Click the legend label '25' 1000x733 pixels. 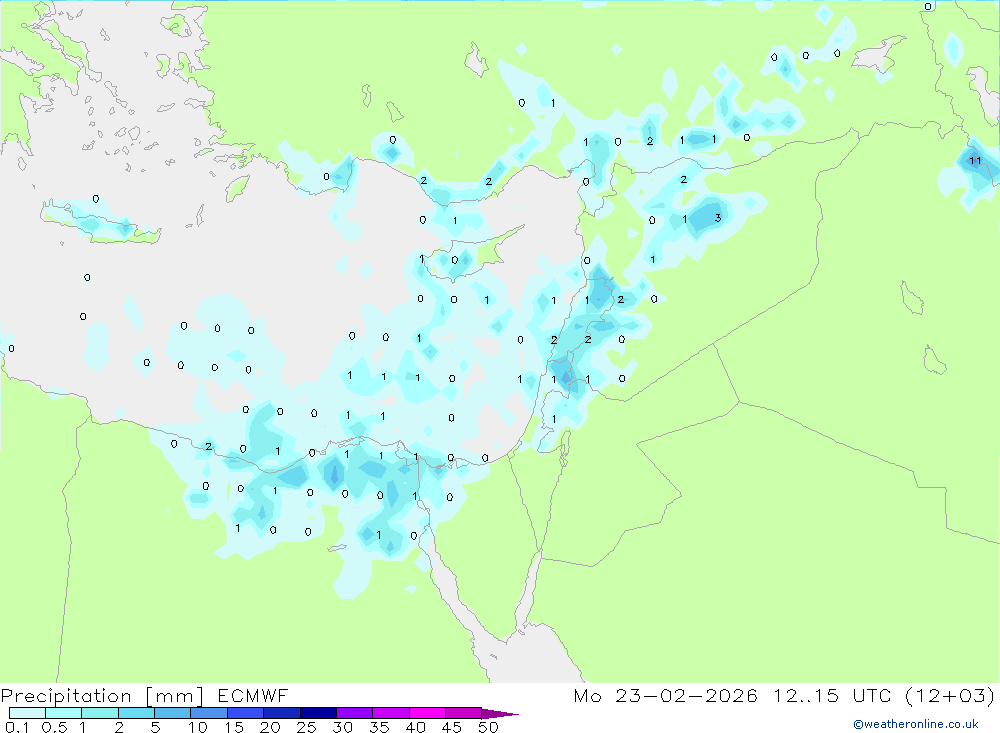coord(307,727)
